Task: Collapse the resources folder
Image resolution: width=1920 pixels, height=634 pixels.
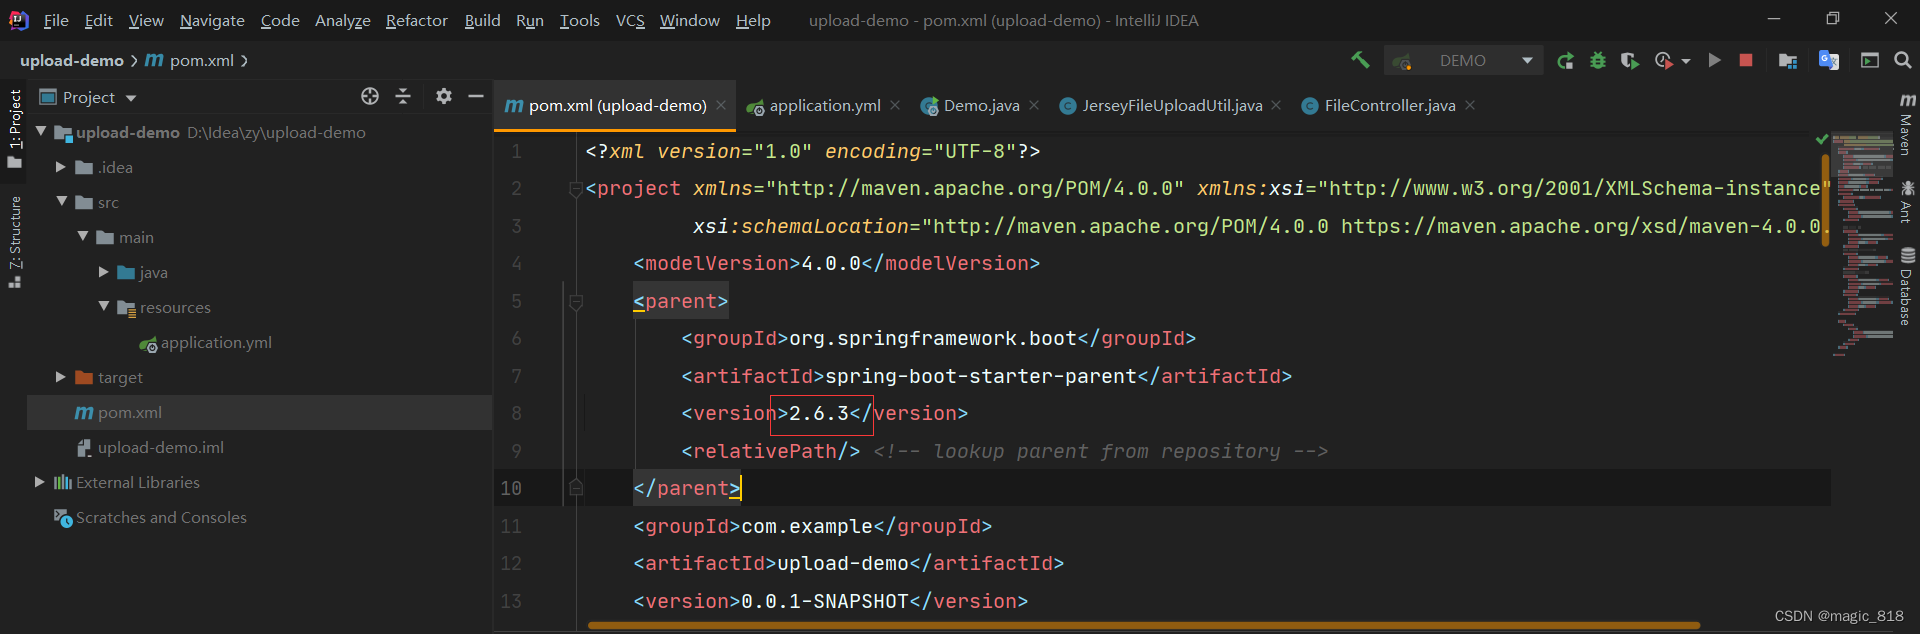Action: tap(104, 306)
